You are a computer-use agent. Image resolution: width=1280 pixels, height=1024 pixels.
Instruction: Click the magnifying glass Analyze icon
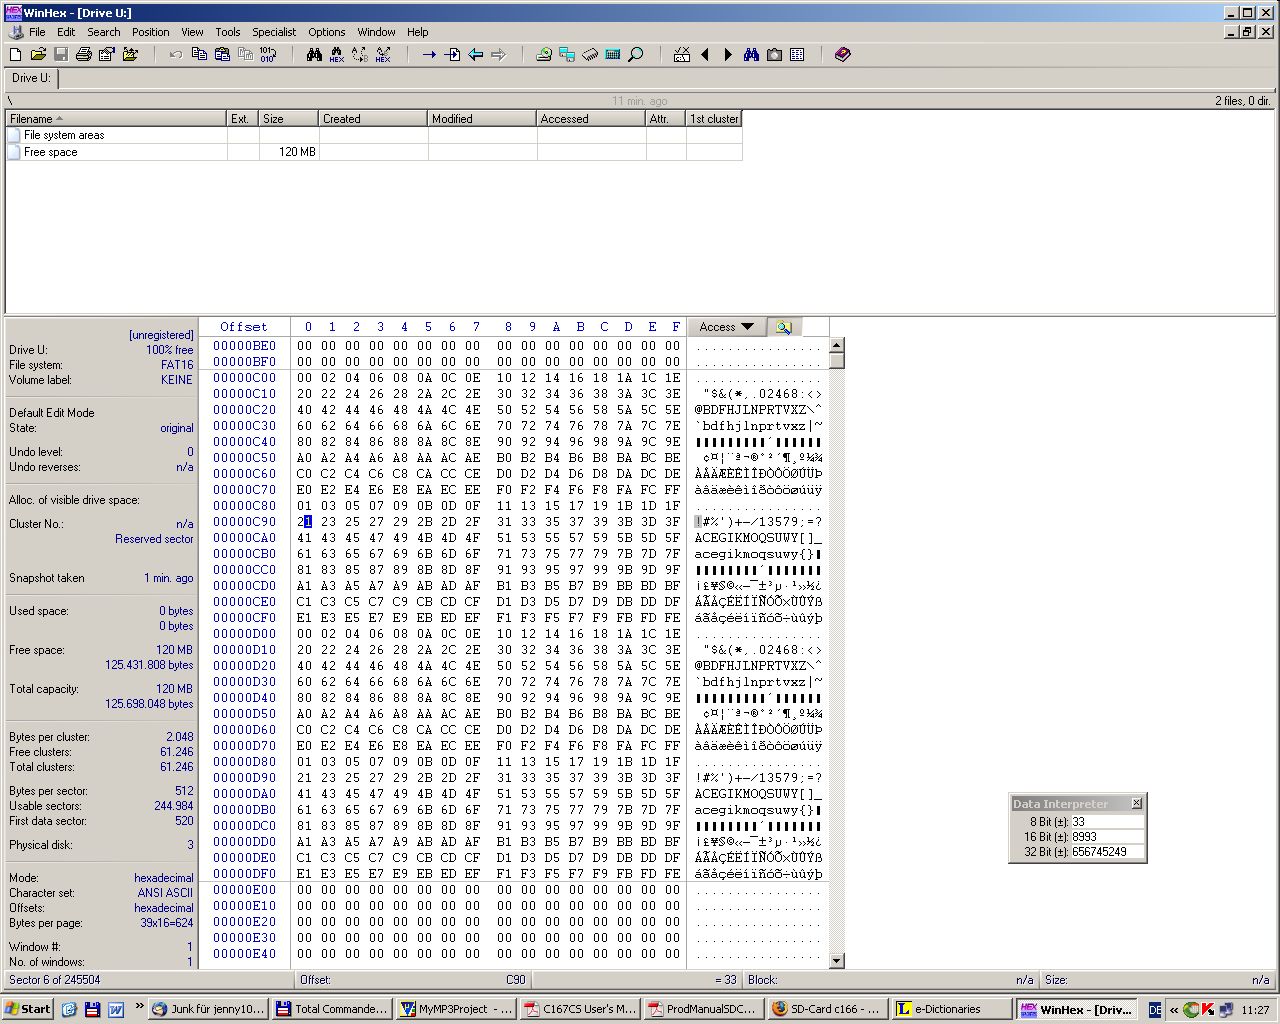click(x=636, y=55)
